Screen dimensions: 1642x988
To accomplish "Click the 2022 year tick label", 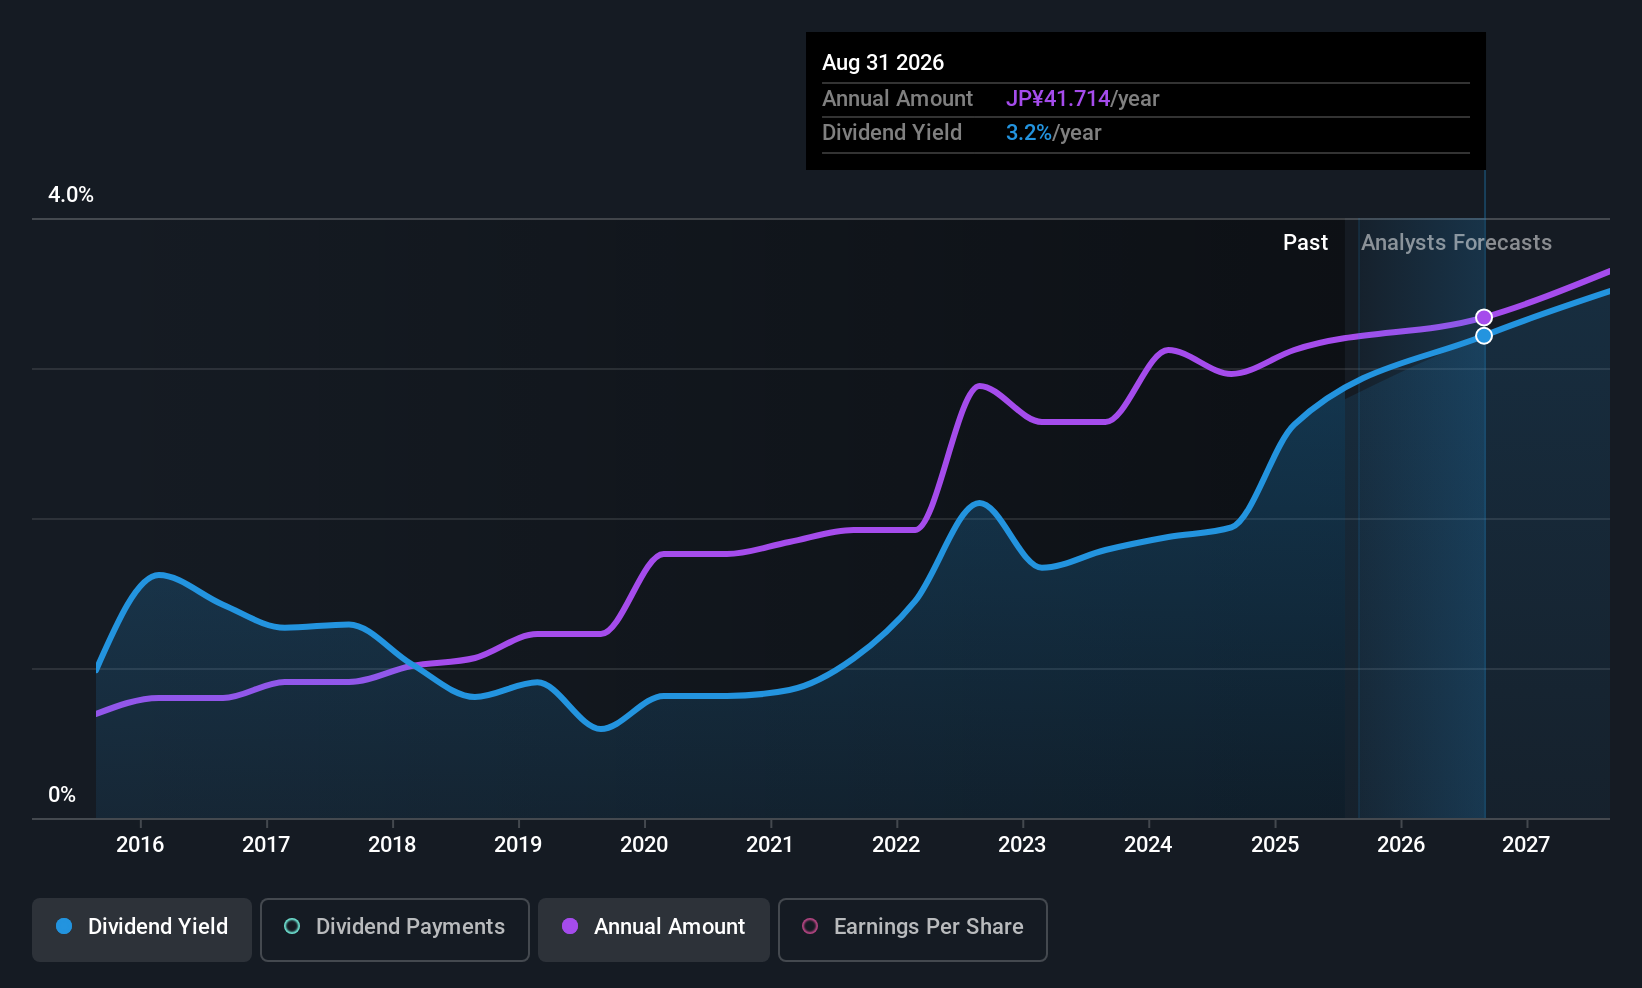I will (896, 845).
